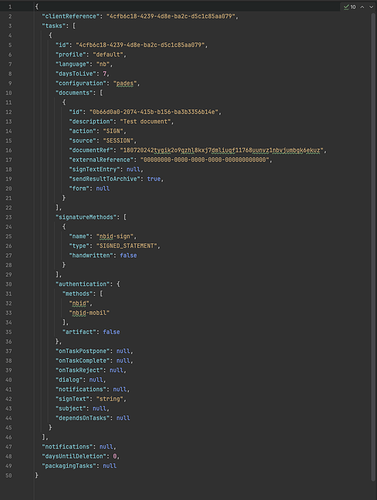Click opening bracket of "methods" array
The image size is (377, 500).
click(x=101, y=294)
